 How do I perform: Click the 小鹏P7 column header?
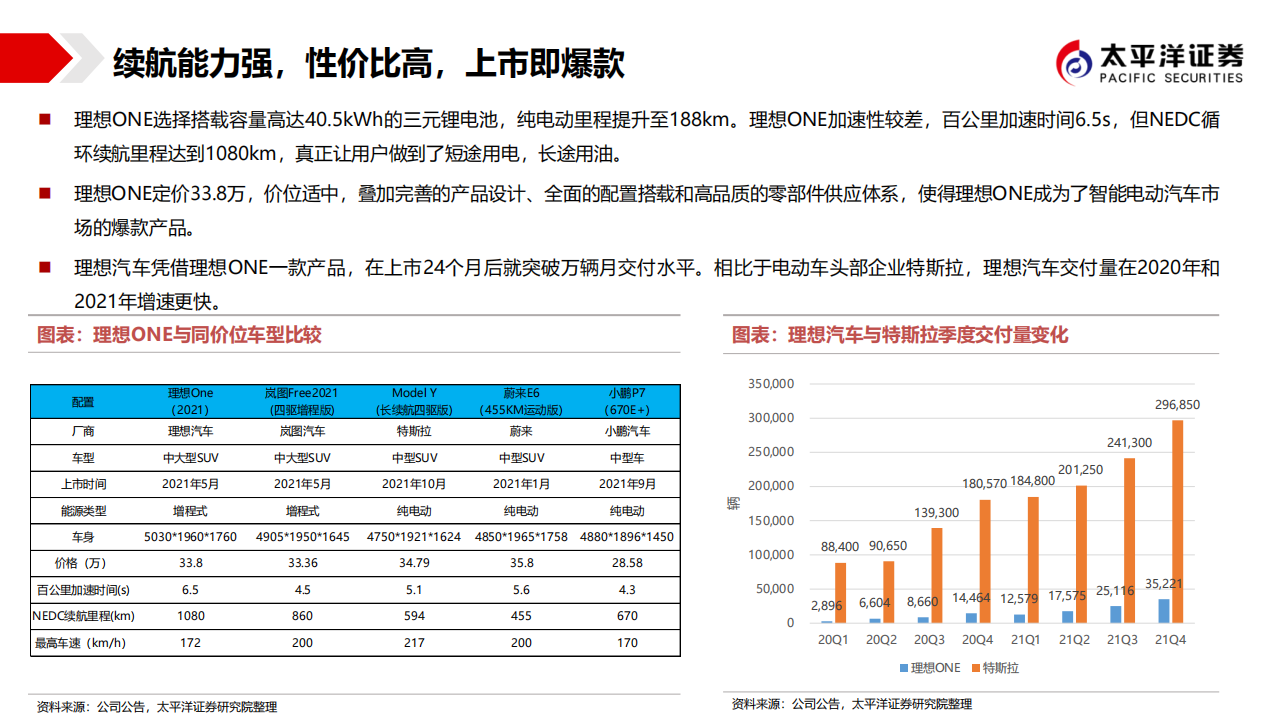click(627, 402)
